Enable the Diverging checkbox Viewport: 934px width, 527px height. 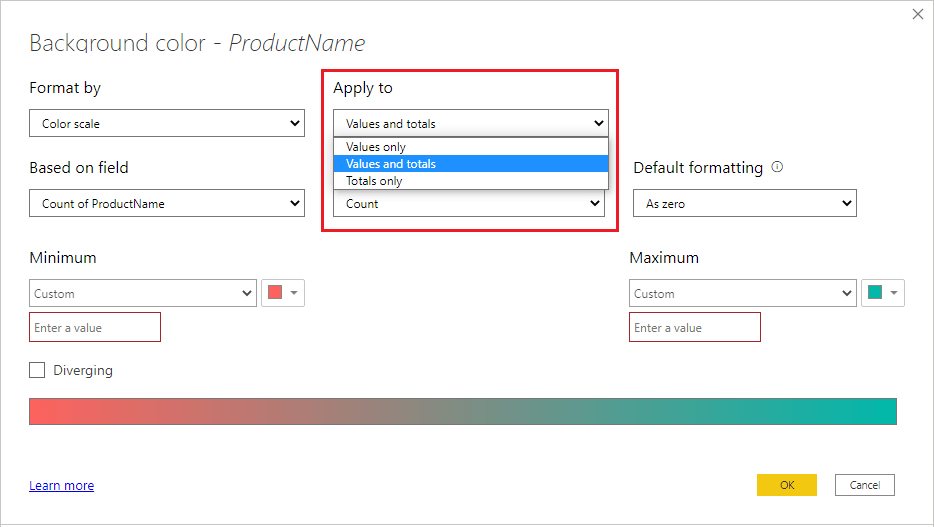click(37, 370)
